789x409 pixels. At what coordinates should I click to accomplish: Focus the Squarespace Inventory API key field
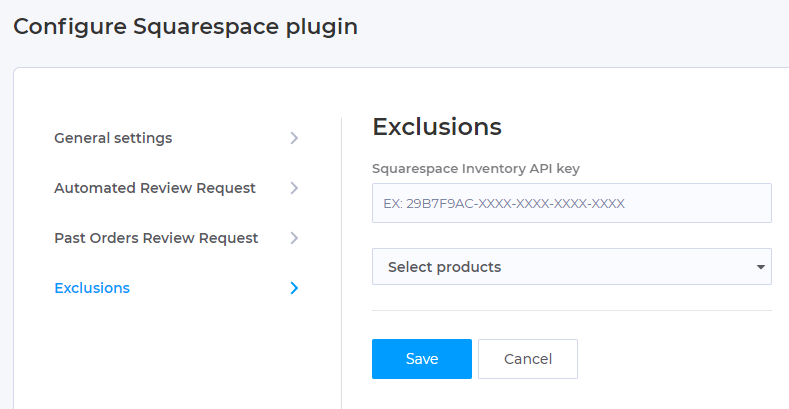tap(572, 203)
